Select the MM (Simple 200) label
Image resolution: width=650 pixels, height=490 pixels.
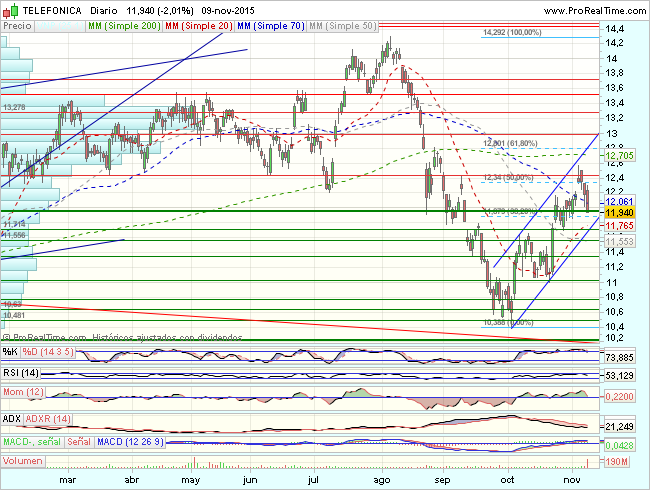click(124, 26)
